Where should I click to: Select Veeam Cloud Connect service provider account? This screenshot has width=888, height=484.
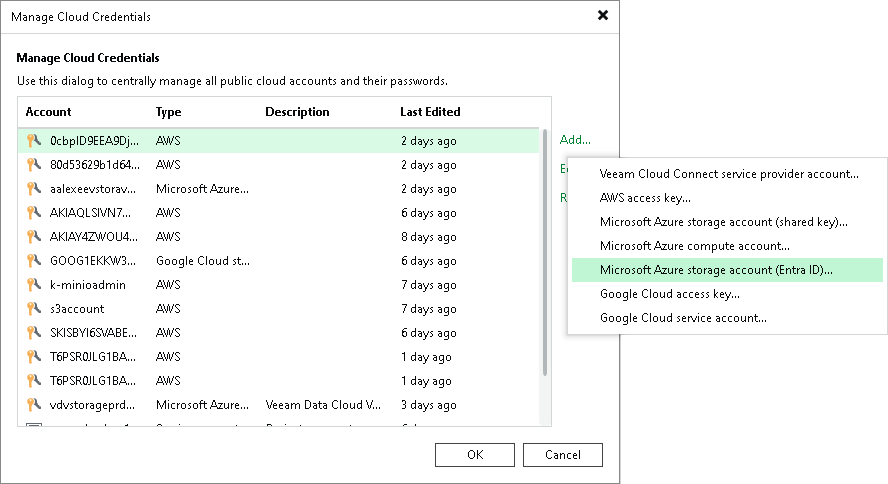point(727,174)
